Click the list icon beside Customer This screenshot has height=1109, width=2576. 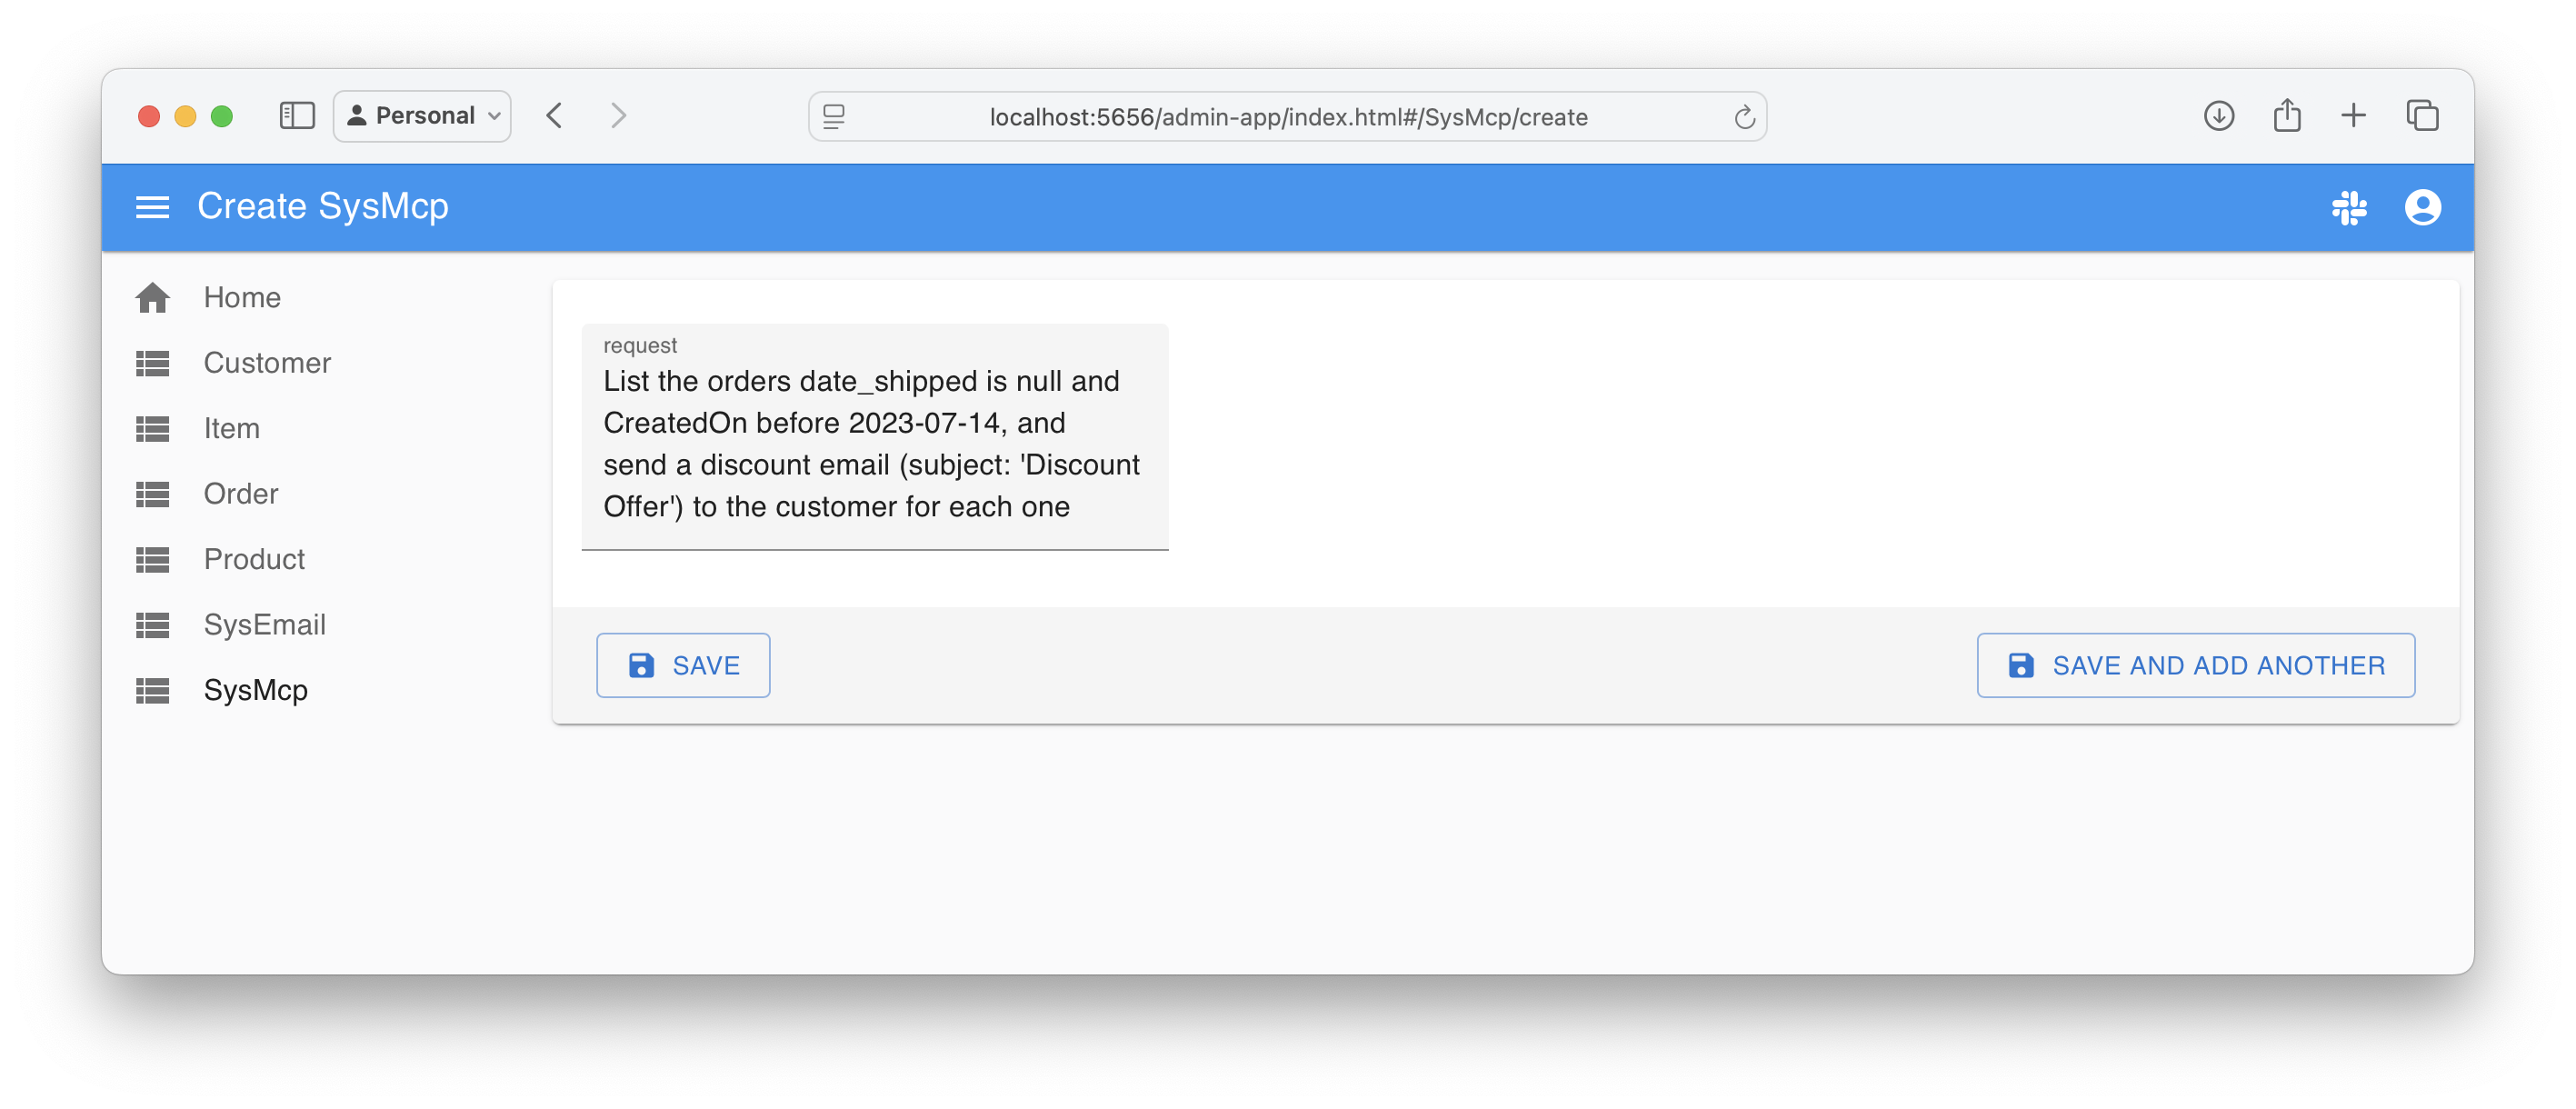coord(152,363)
